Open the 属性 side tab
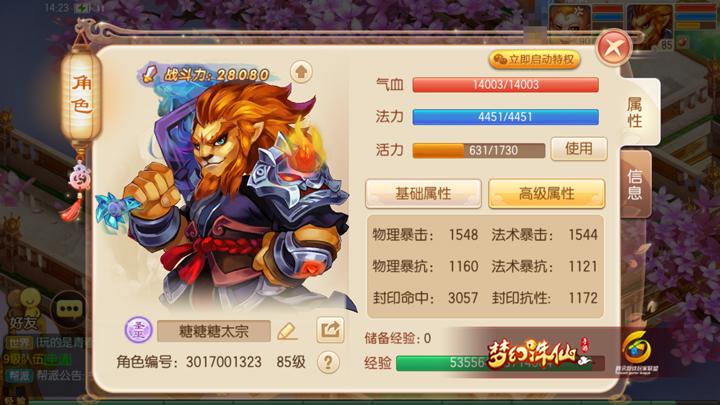 click(636, 112)
